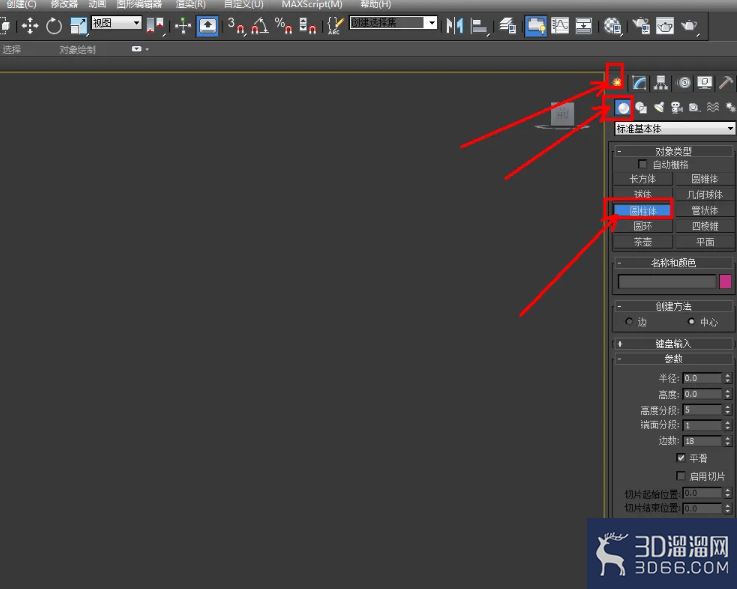
Task: Click the ViewCube in the viewport
Action: tap(562, 115)
